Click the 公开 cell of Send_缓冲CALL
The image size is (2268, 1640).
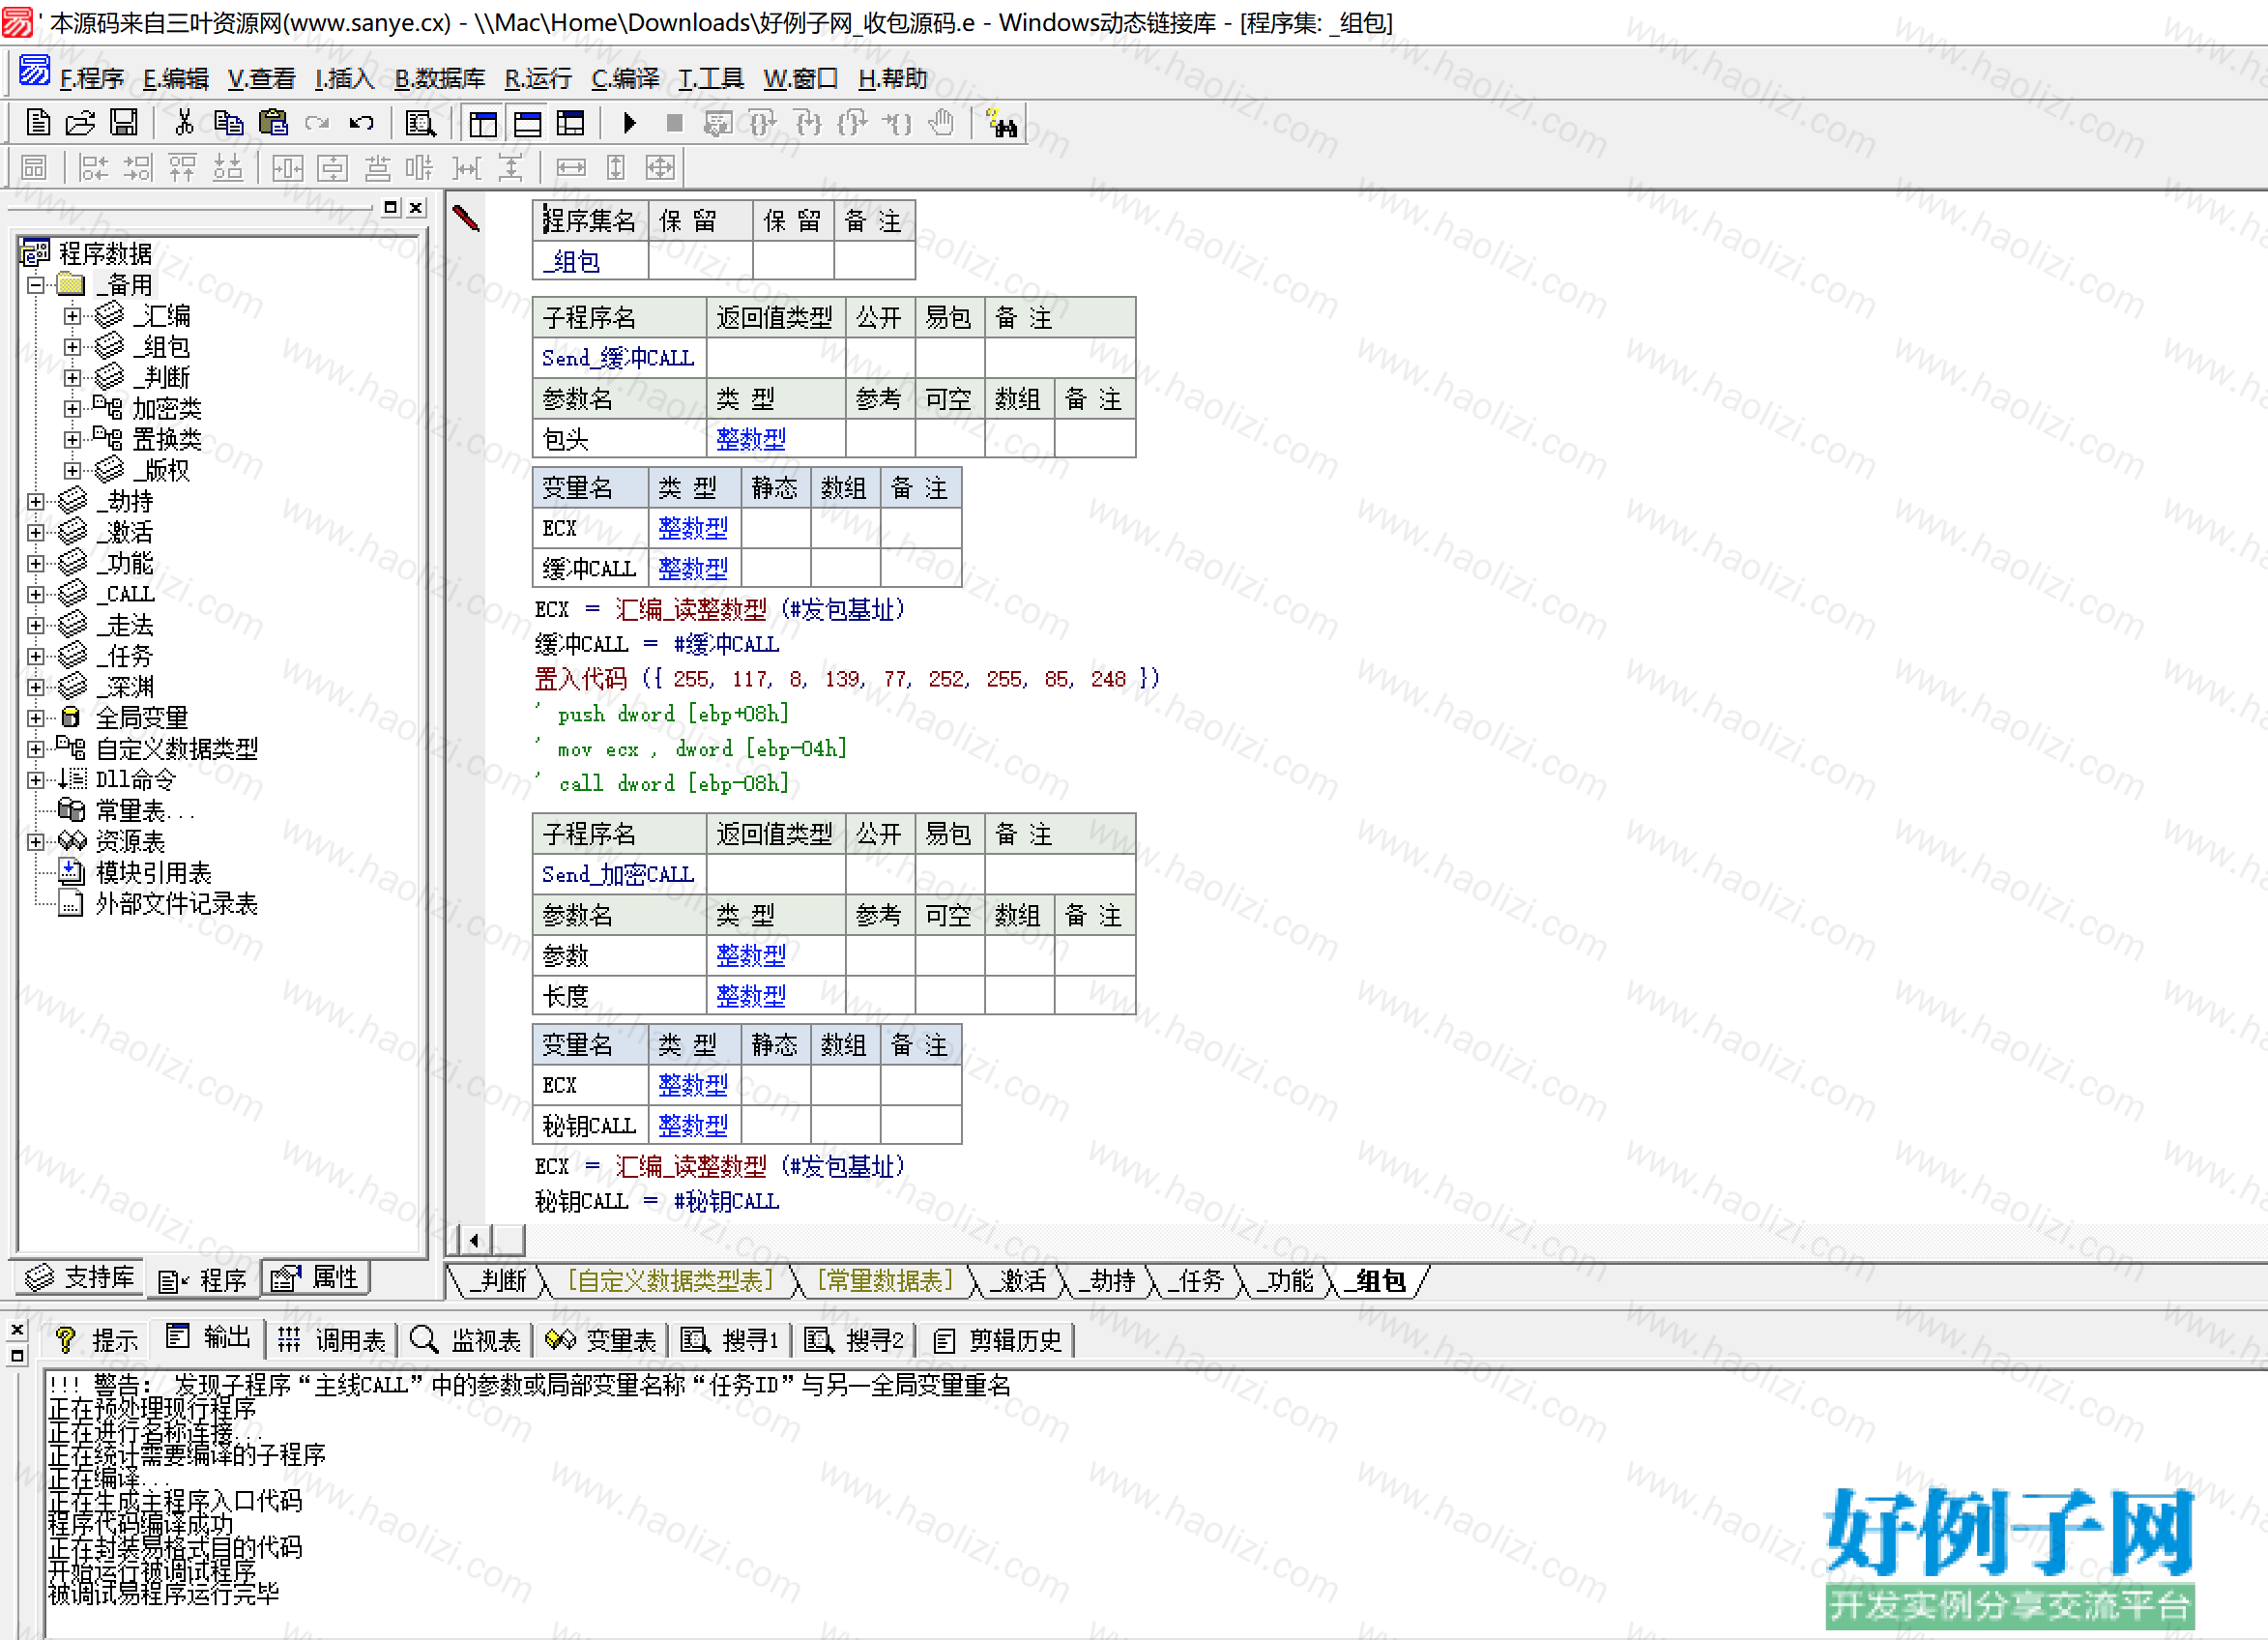(880, 358)
